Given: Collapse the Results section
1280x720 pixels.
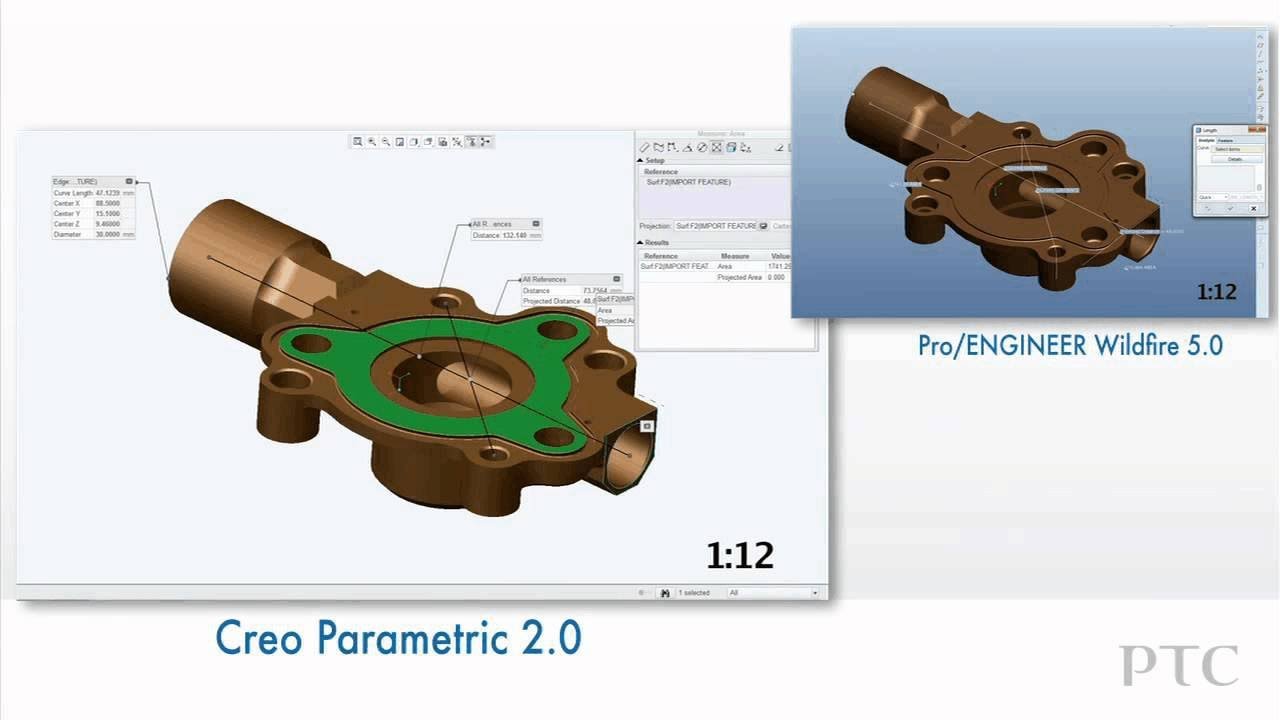Looking at the screenshot, I should point(641,243).
